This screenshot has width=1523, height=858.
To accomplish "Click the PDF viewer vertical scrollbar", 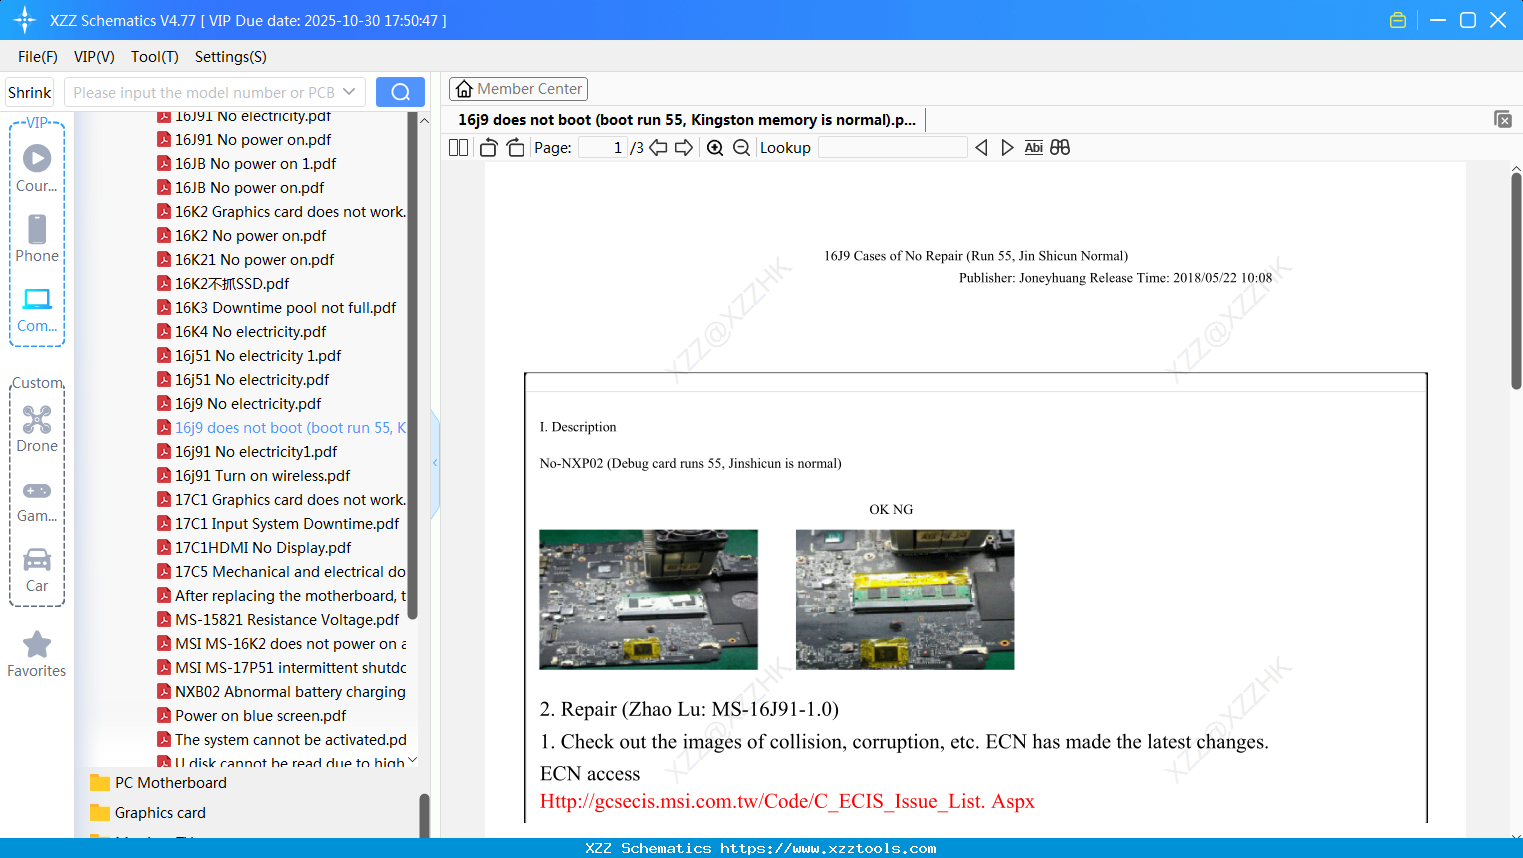I will (1516, 280).
